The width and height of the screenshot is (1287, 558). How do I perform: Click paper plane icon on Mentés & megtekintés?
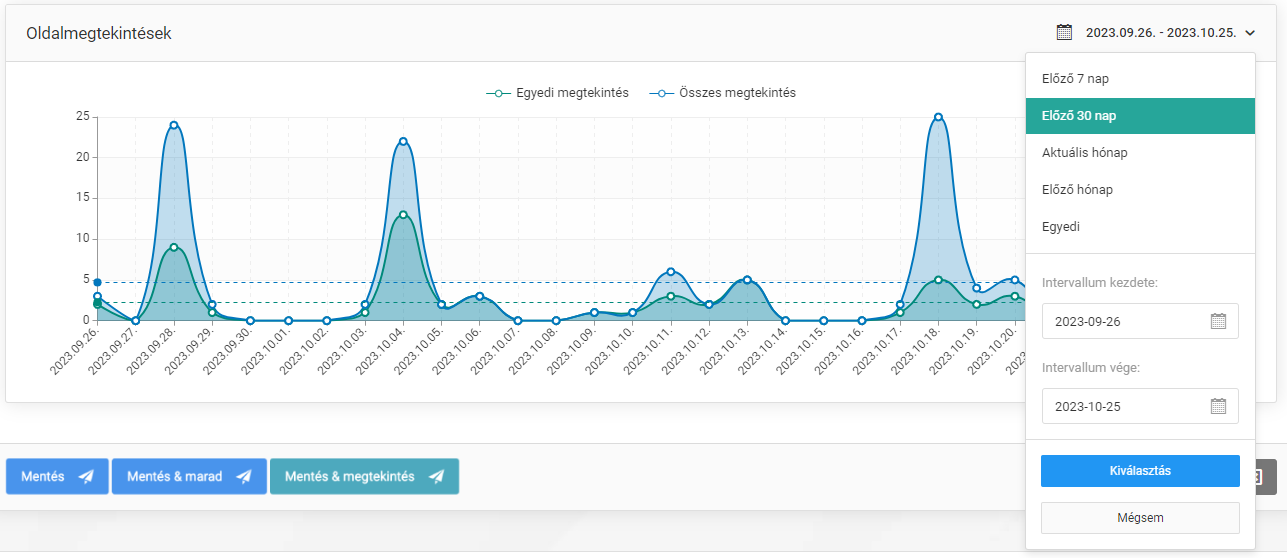[437, 477]
